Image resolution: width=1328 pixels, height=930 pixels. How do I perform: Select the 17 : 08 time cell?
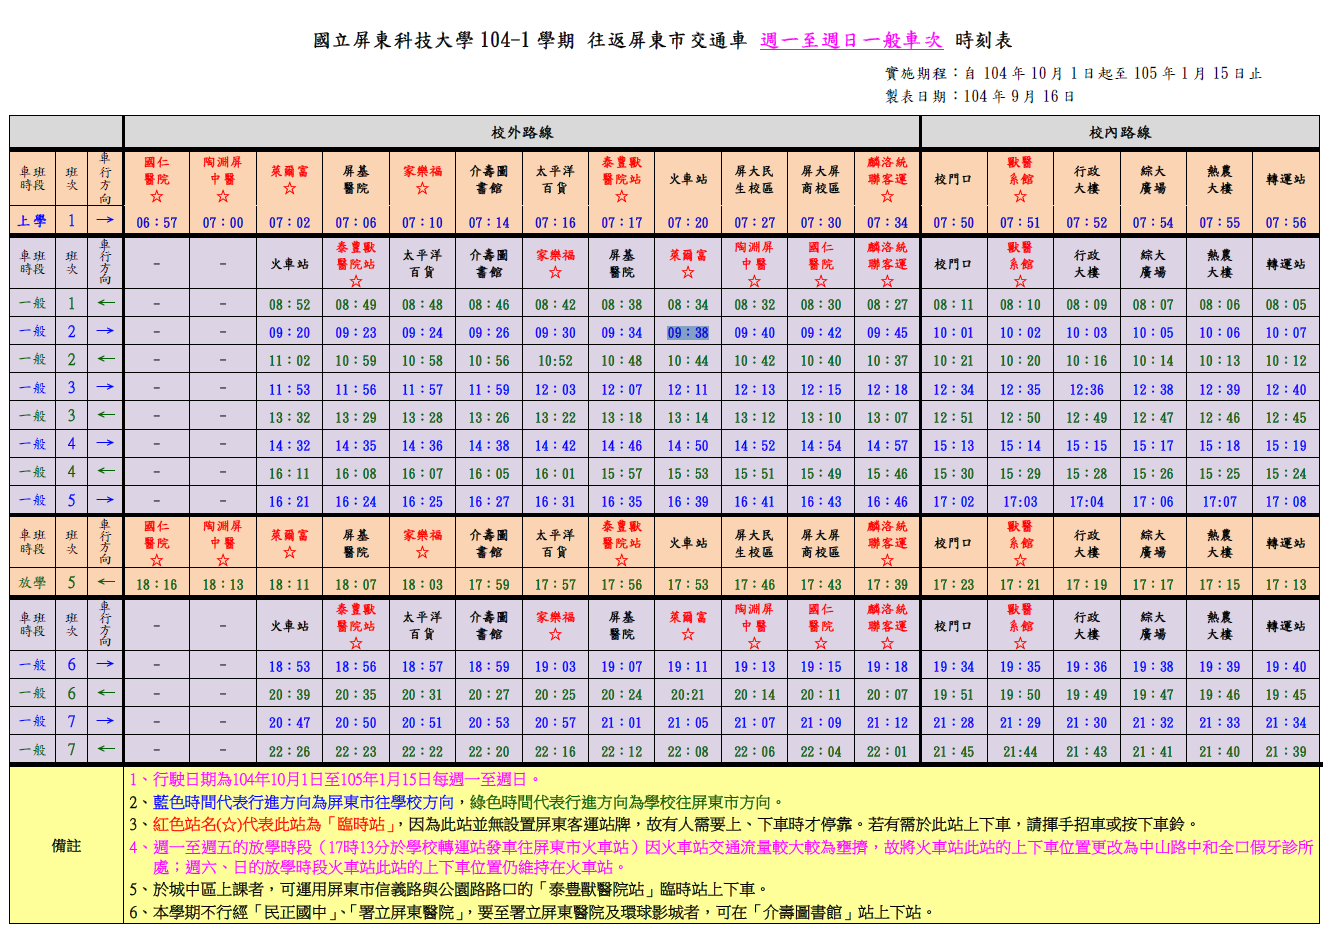(x=1286, y=502)
